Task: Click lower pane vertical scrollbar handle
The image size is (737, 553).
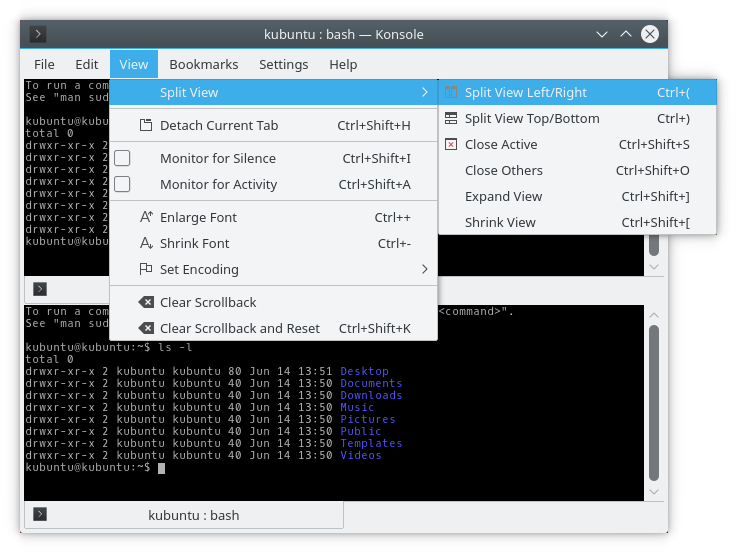Action: [x=654, y=403]
